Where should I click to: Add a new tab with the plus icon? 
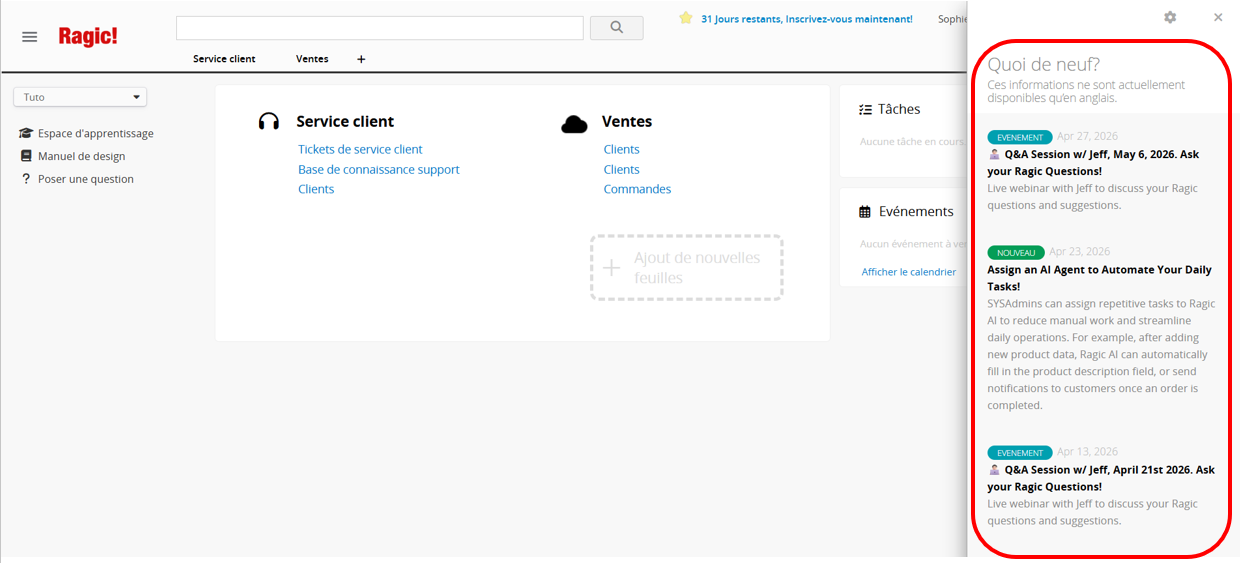[x=361, y=59]
